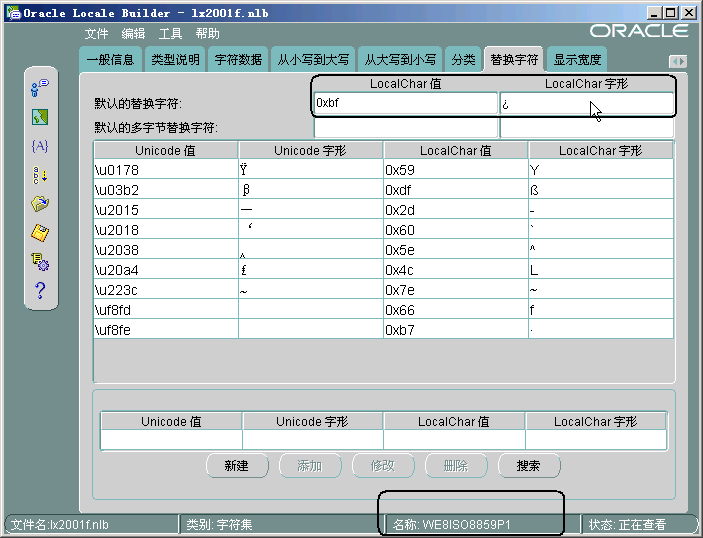Select the character set {A} icon
The image size is (703, 538).
(40, 146)
